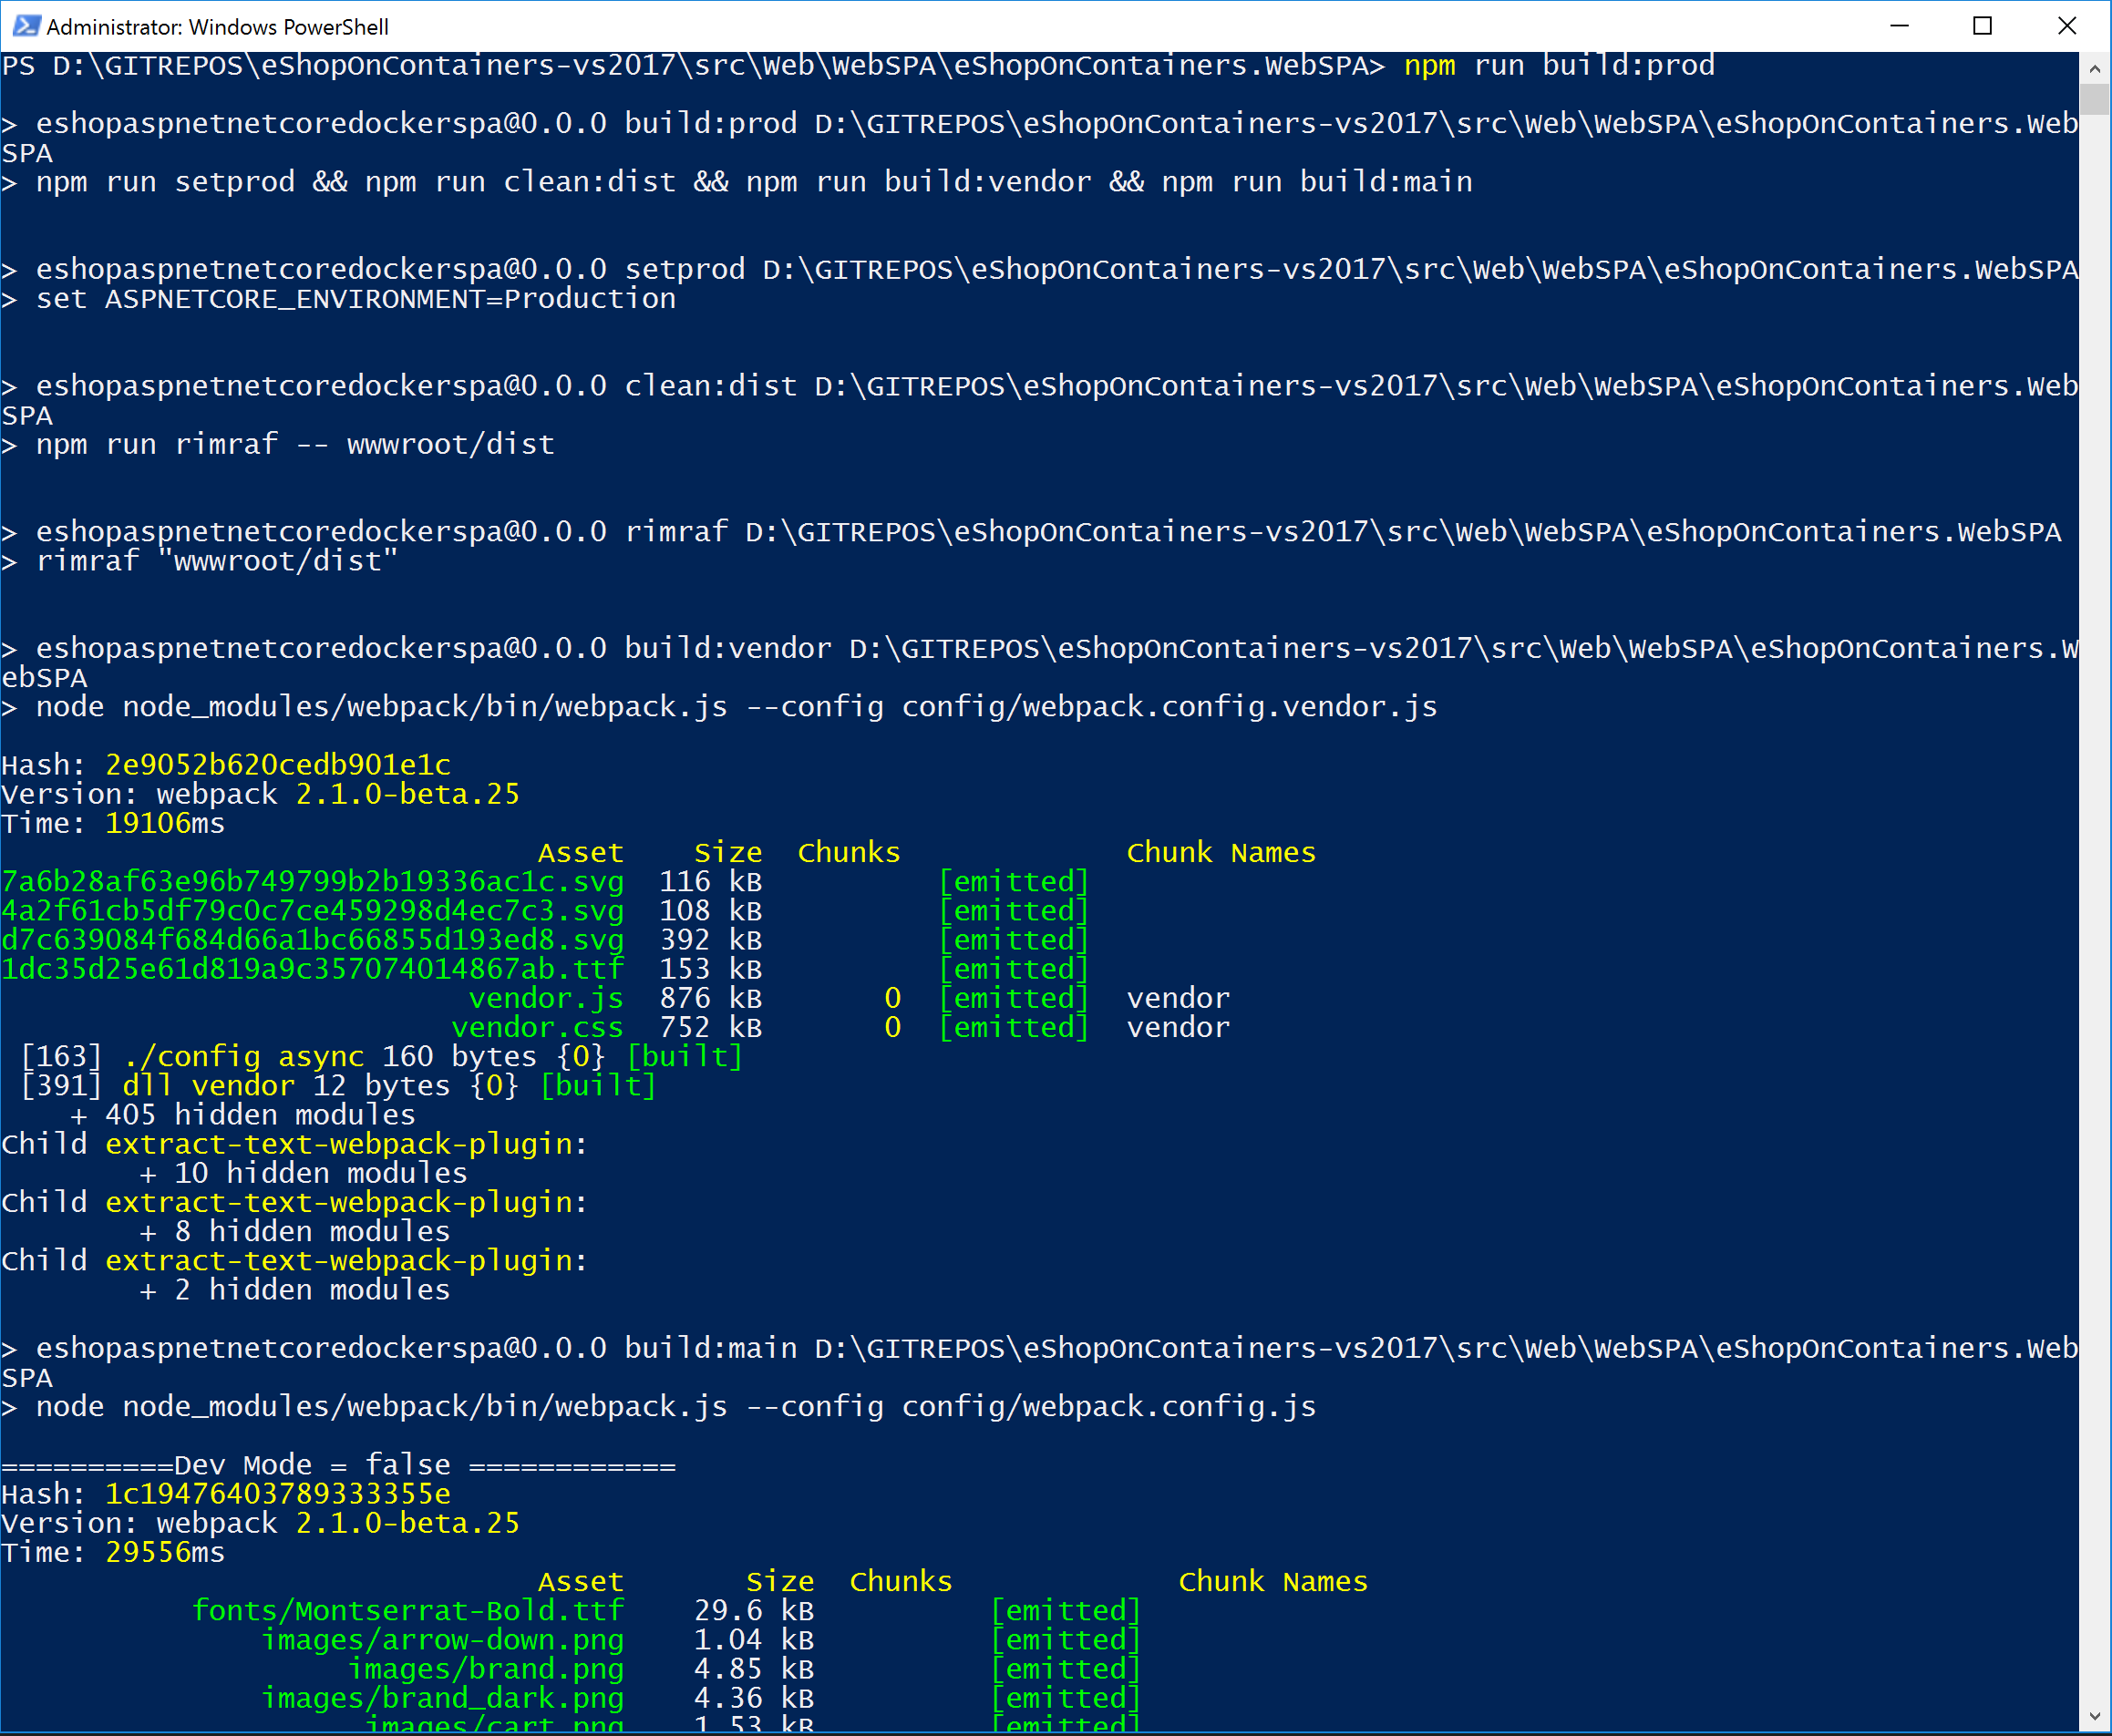Click the scrollbar down arrow

point(2094,1716)
